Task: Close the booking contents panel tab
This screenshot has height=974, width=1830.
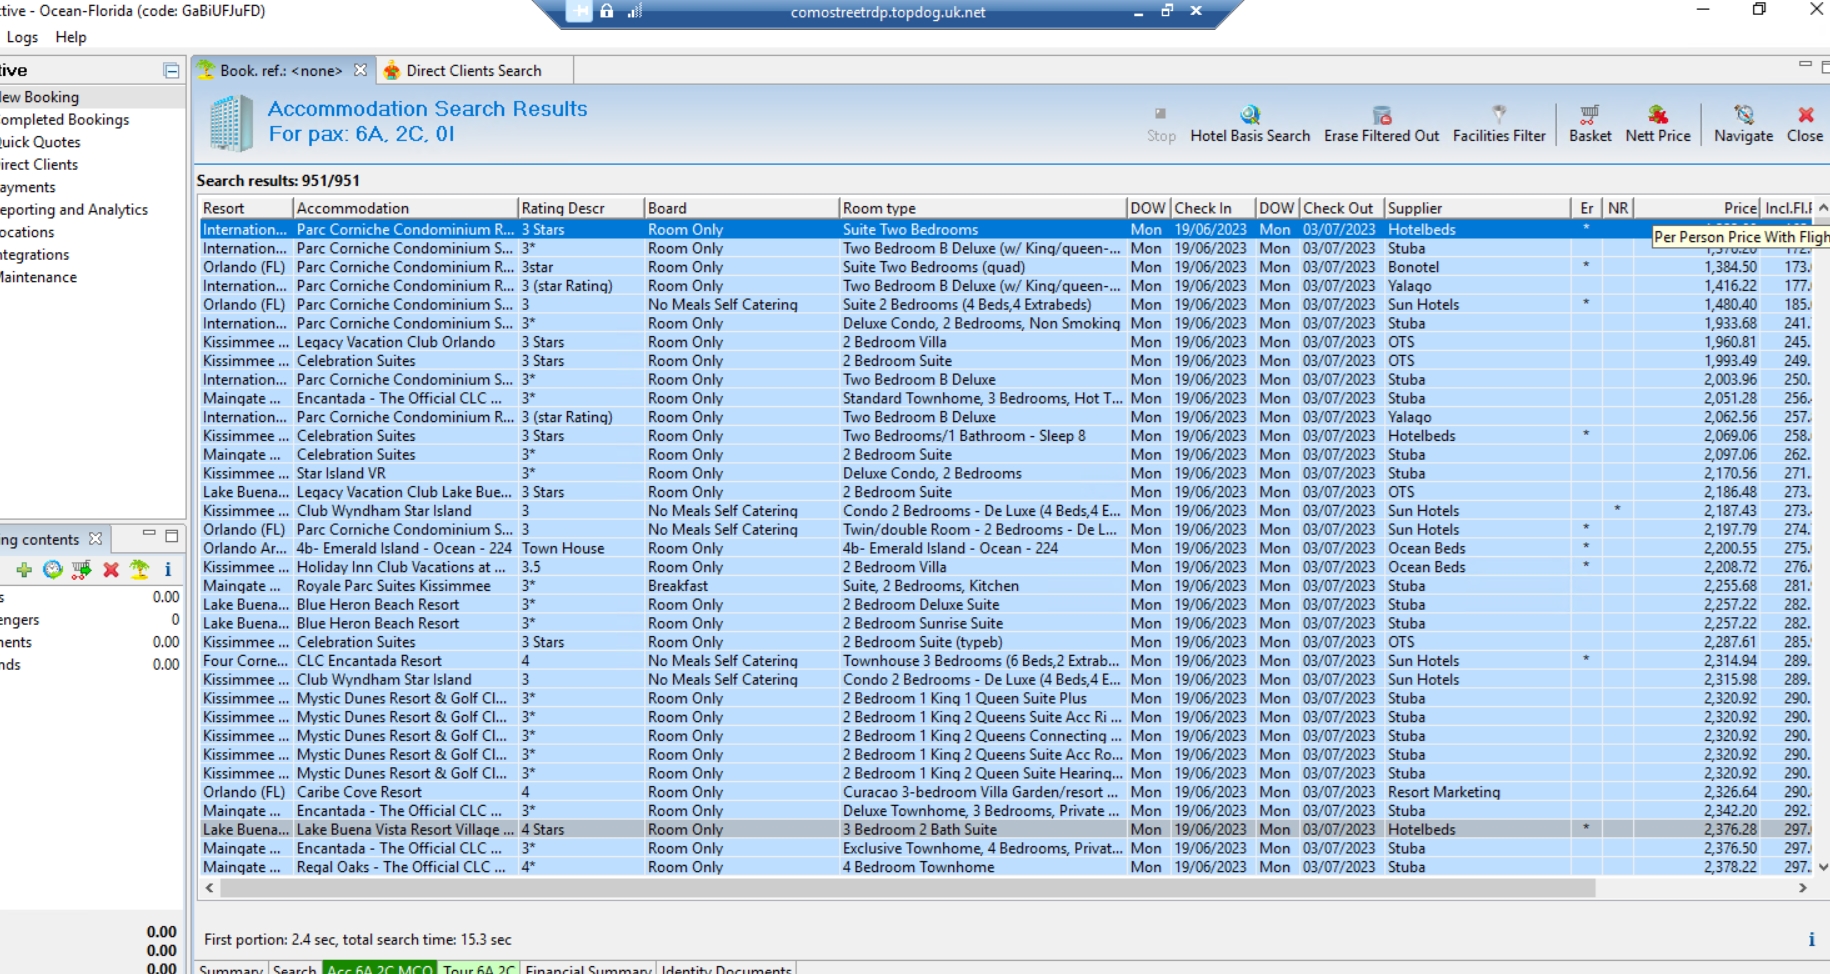Action: click(x=96, y=538)
